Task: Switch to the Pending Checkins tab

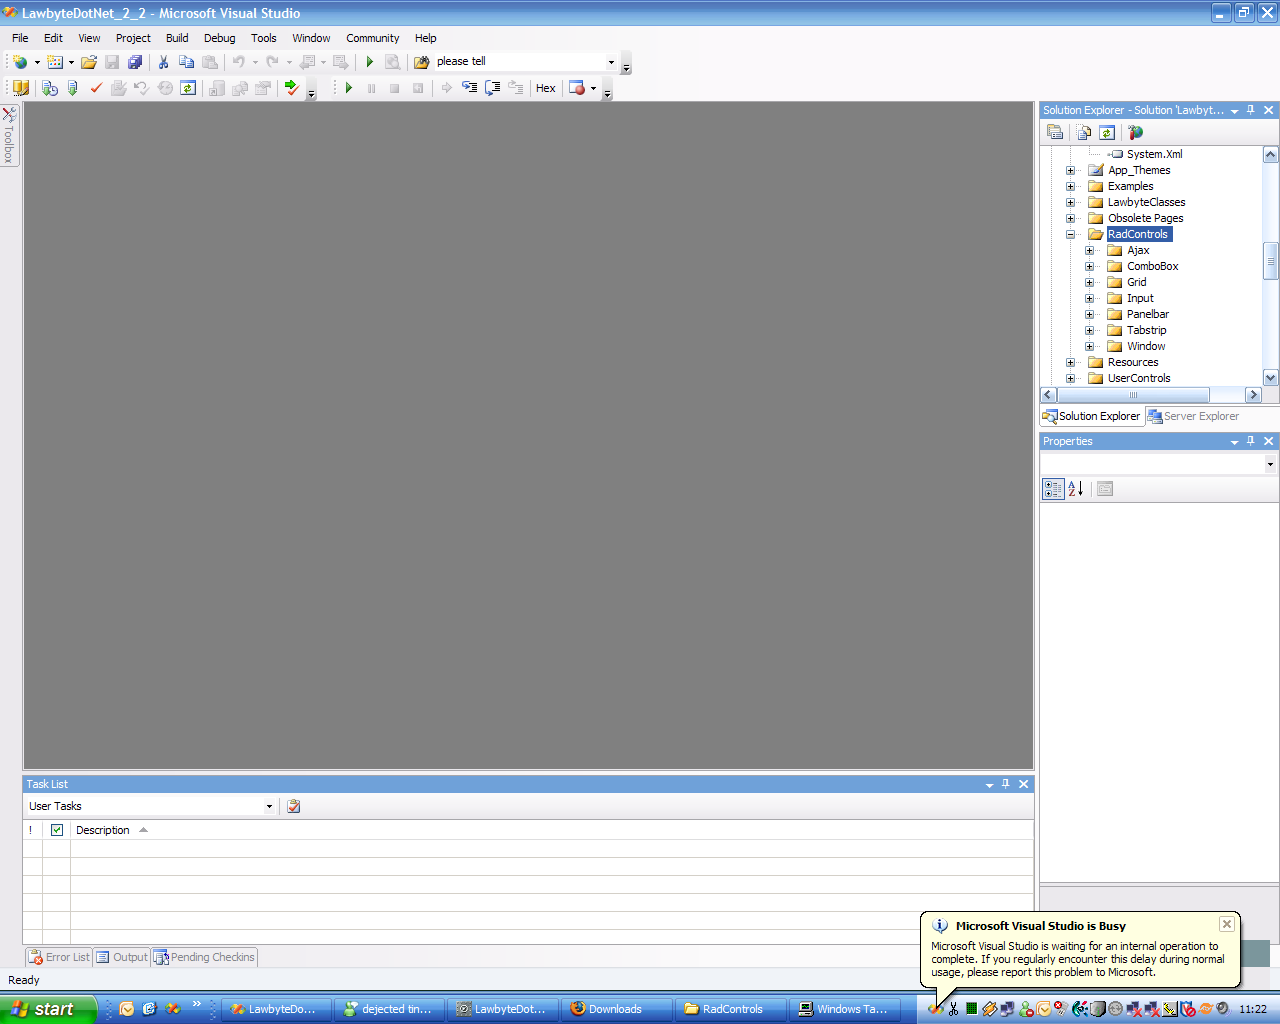Action: click(205, 957)
